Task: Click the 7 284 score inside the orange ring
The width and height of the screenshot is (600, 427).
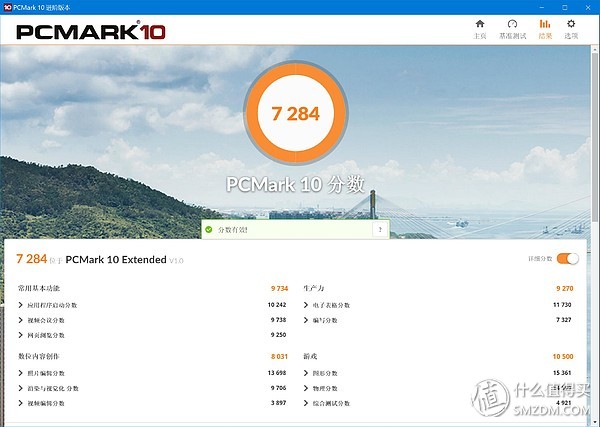Action: coord(295,114)
